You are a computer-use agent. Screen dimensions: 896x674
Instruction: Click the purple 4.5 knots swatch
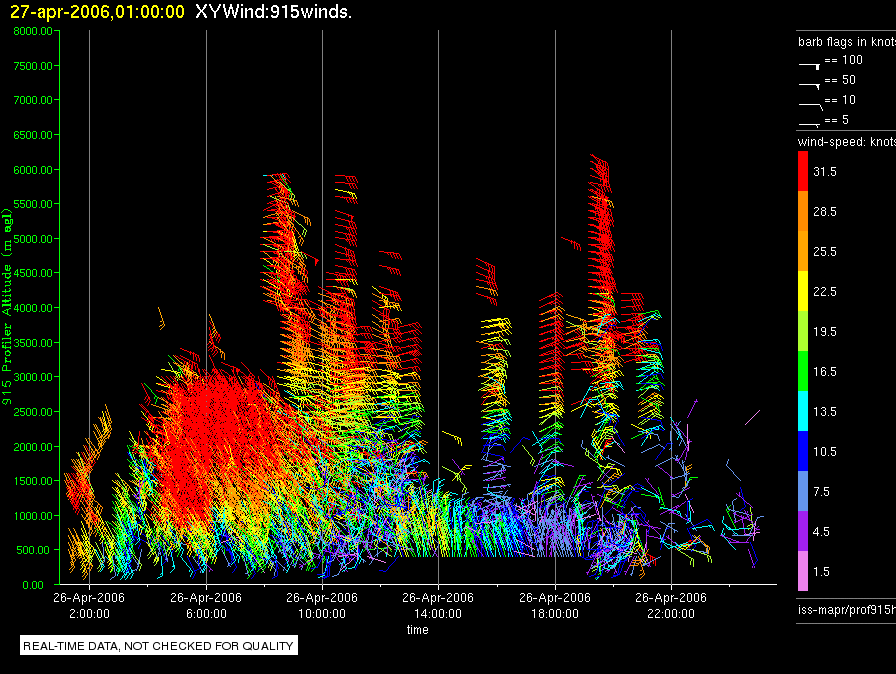pos(803,531)
